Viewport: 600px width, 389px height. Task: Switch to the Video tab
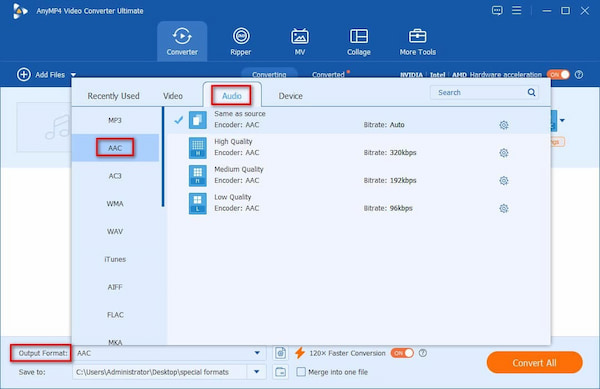click(173, 96)
